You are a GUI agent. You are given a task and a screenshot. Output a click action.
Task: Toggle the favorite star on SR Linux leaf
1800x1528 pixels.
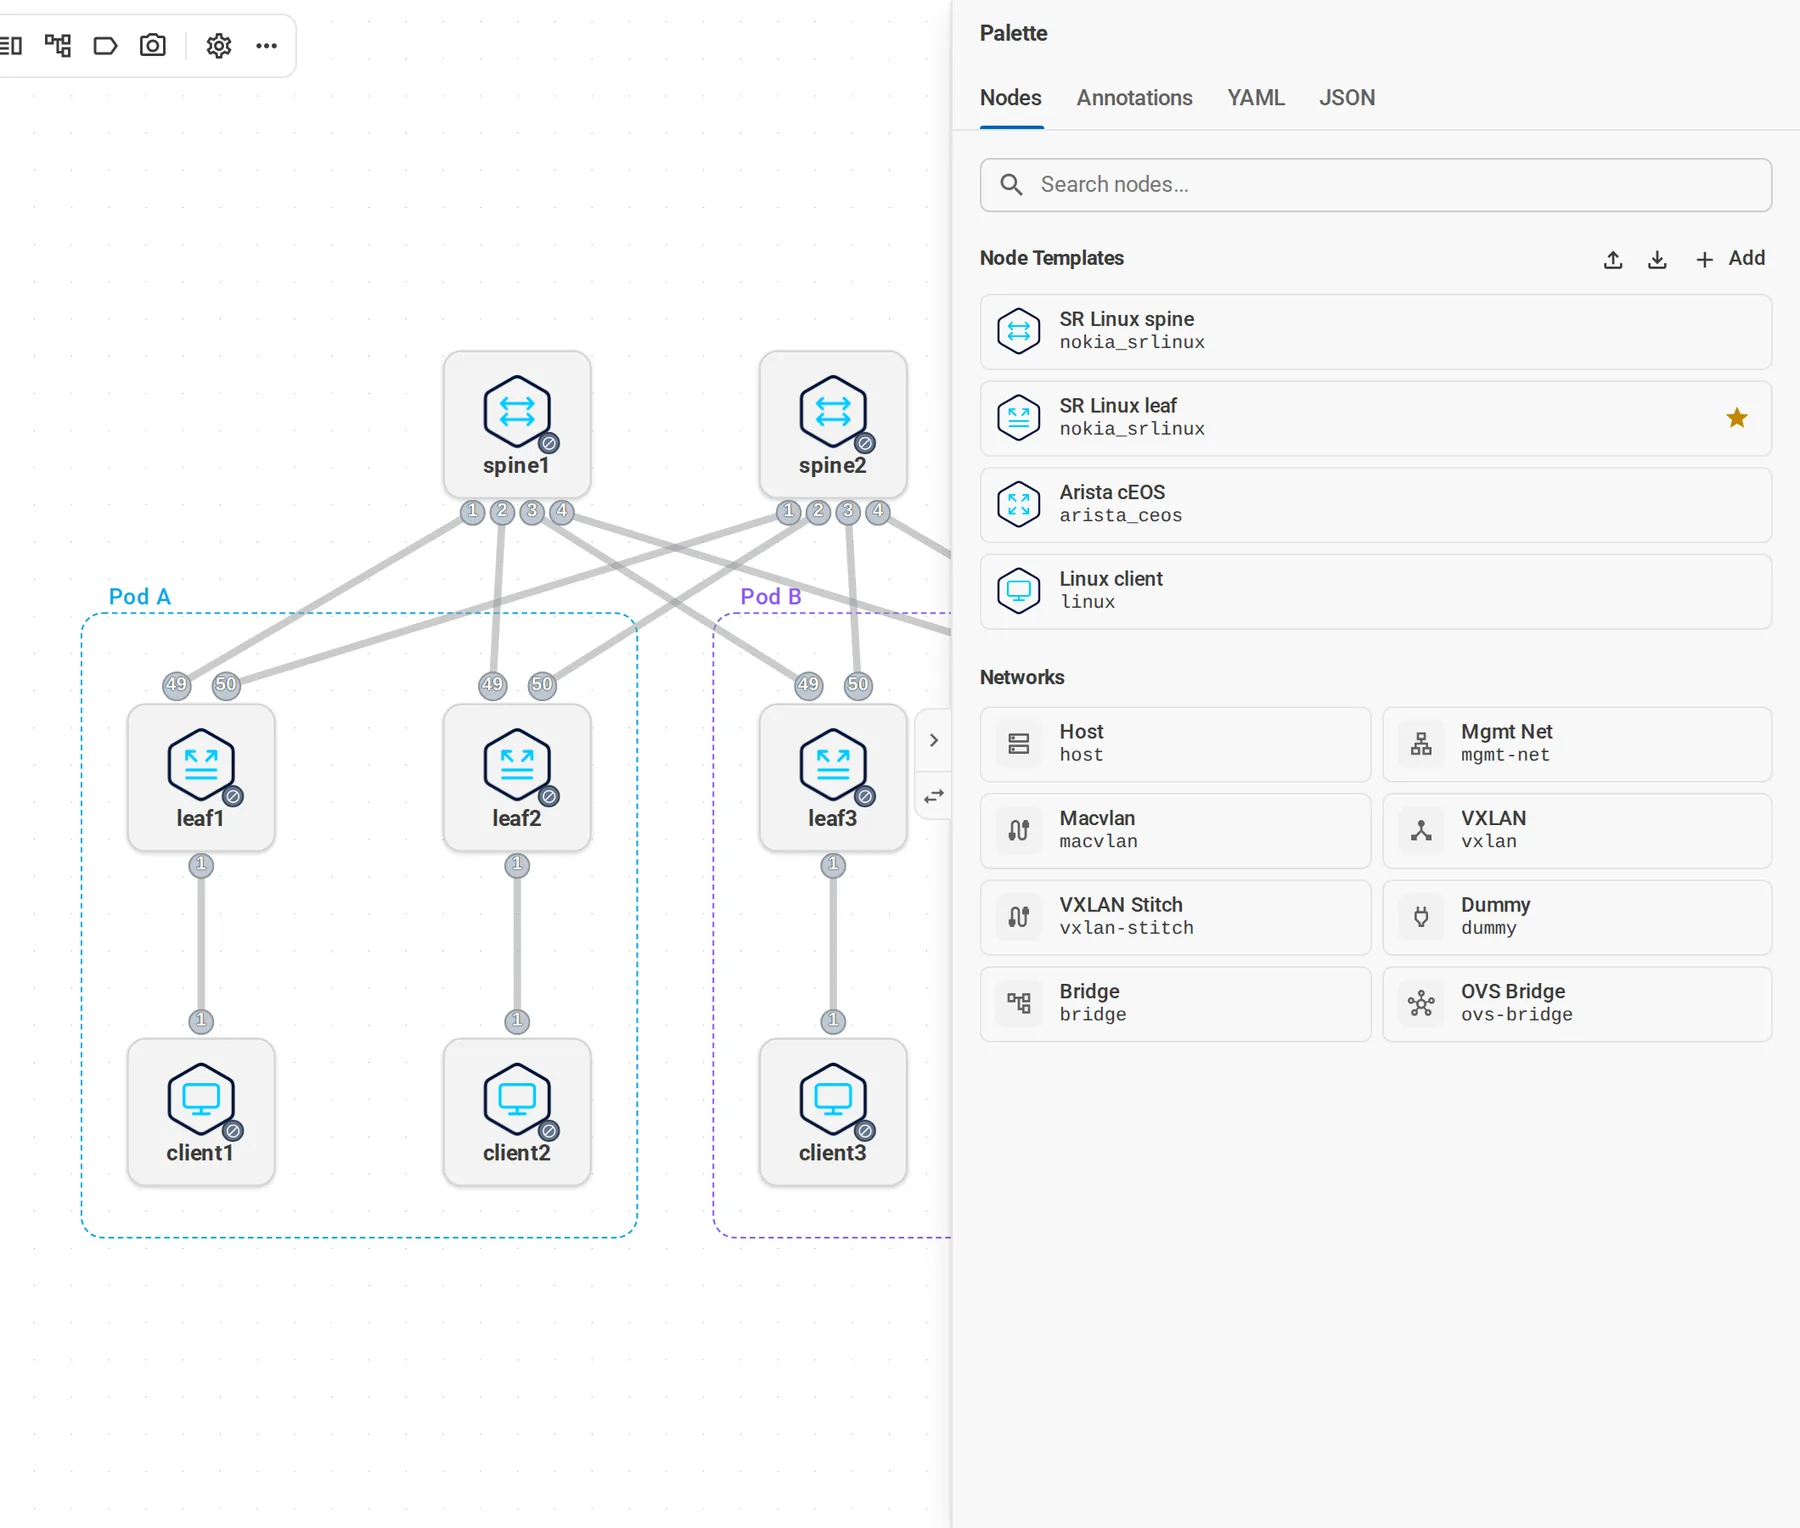(1737, 418)
